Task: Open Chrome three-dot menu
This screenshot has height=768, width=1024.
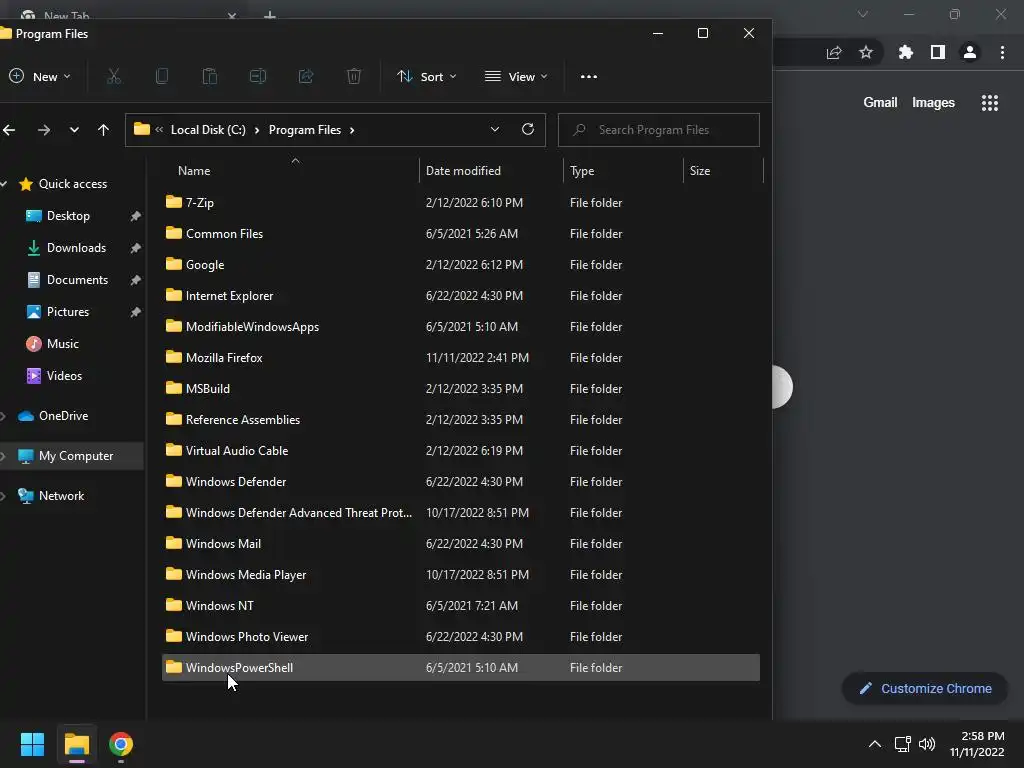Action: [1002, 52]
